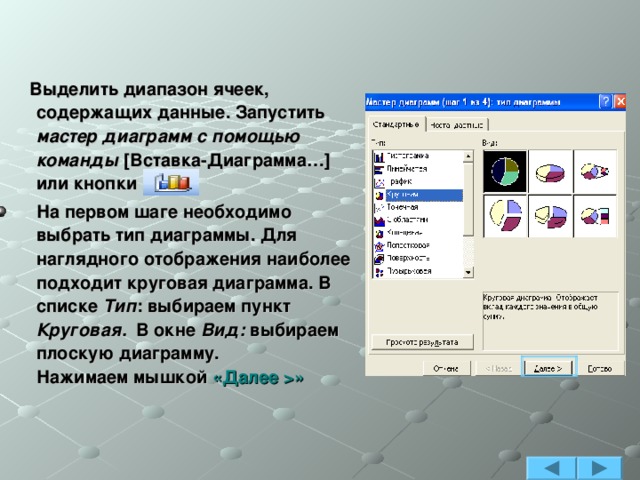Click the Готово button

click(x=600, y=368)
